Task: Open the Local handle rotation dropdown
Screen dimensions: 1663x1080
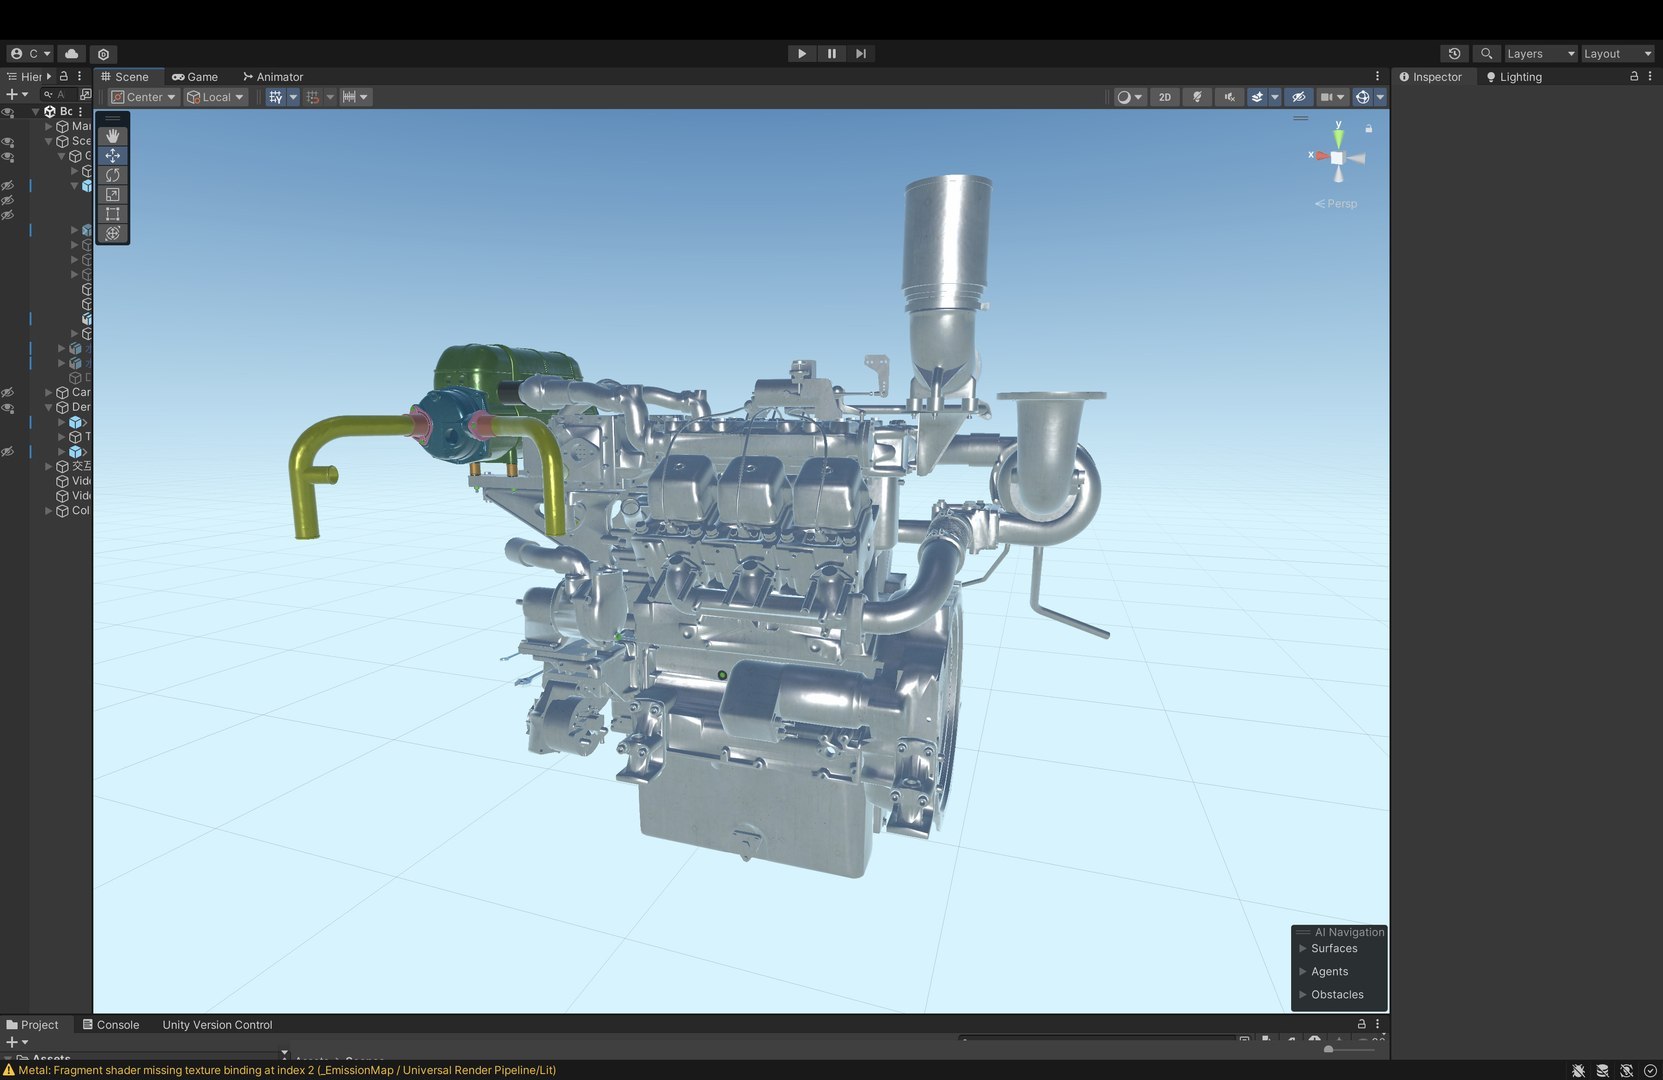Action: tap(215, 97)
